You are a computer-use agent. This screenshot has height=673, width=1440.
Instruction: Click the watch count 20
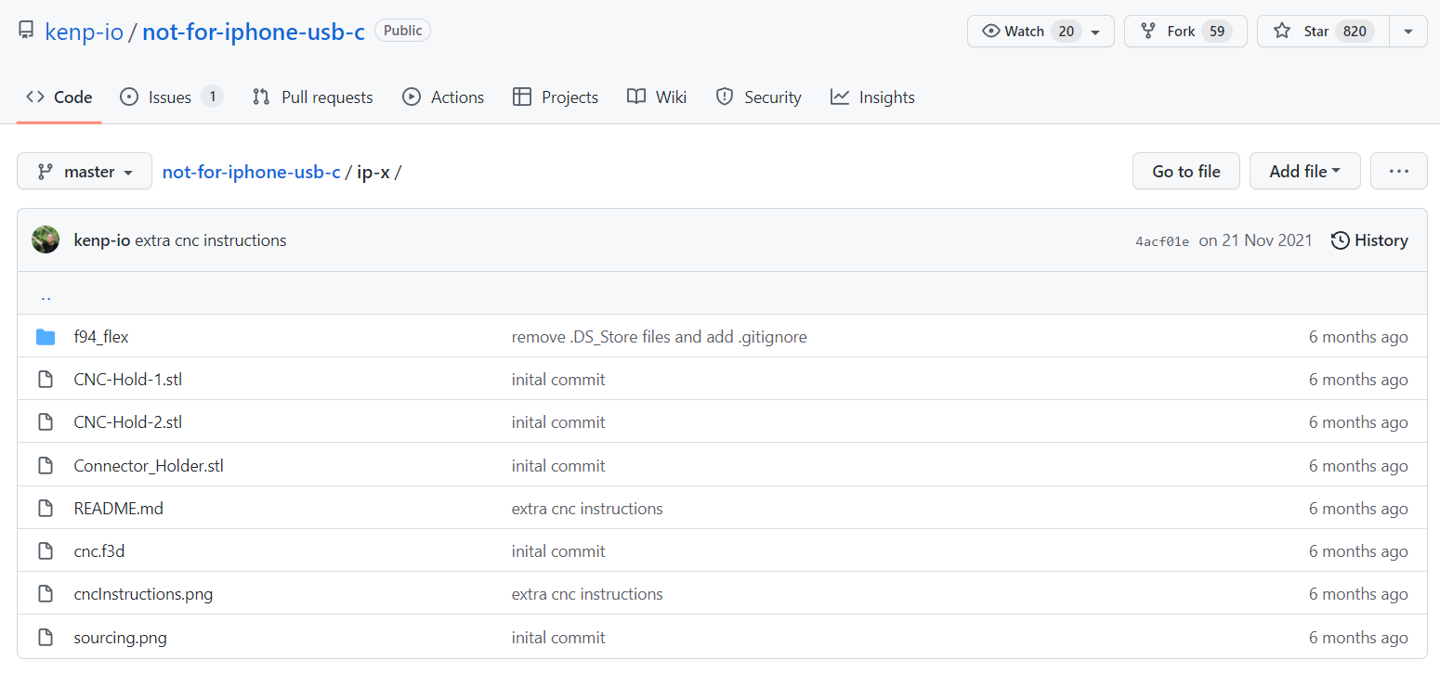[1066, 31]
